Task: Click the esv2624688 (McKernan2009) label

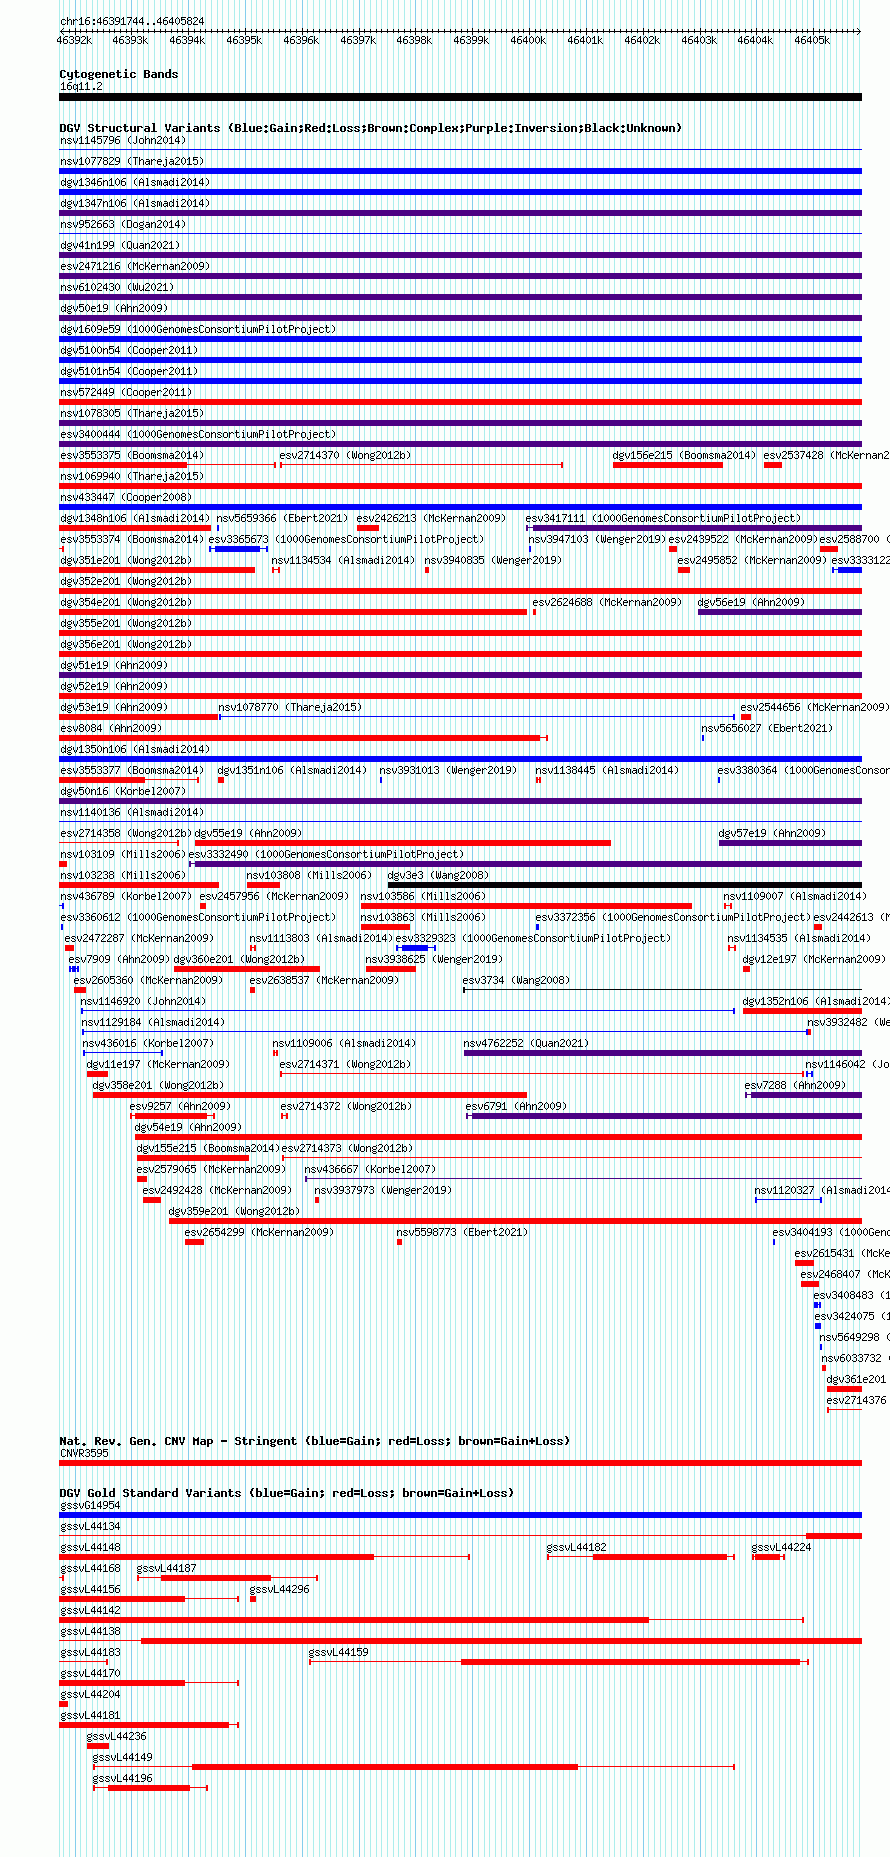Action: (x=607, y=602)
